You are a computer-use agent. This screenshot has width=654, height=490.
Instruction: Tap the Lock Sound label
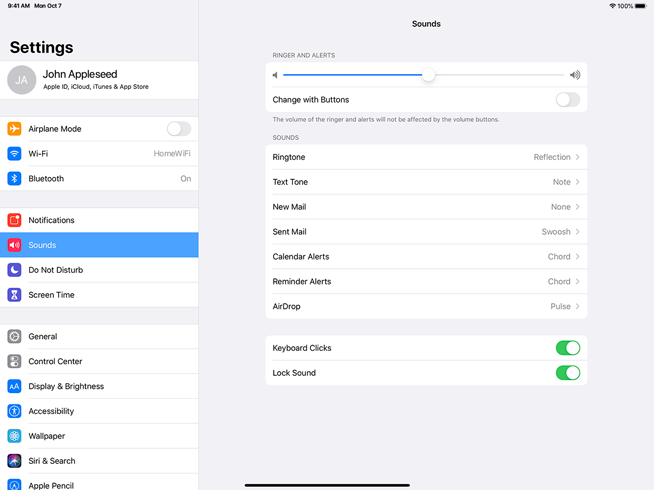click(x=294, y=373)
